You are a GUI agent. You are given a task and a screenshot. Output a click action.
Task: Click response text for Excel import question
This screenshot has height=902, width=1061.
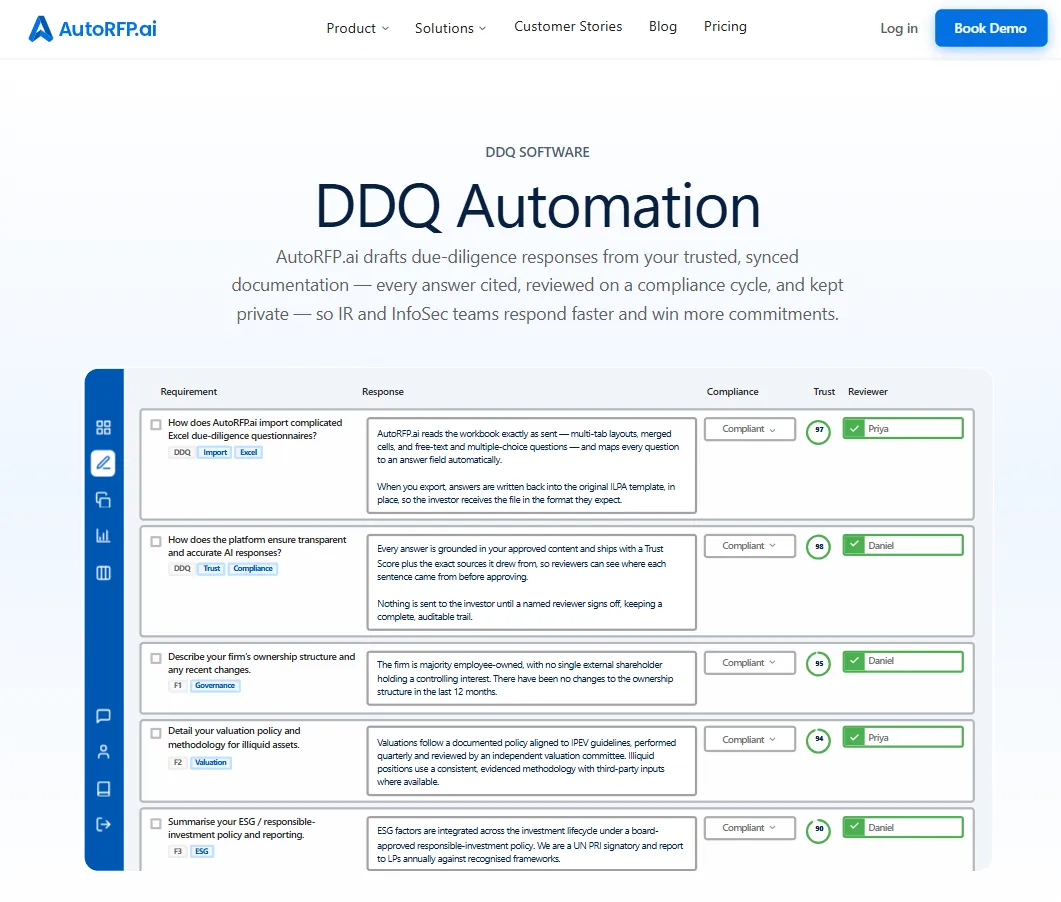[531, 466]
